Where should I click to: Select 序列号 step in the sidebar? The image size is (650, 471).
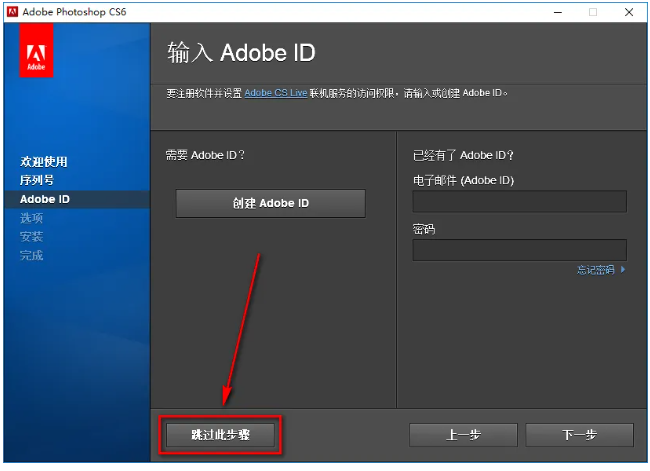point(37,180)
